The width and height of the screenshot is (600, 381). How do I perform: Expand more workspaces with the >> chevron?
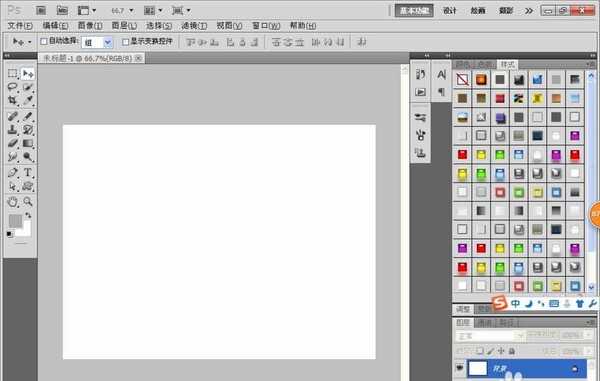pyautogui.click(x=529, y=11)
